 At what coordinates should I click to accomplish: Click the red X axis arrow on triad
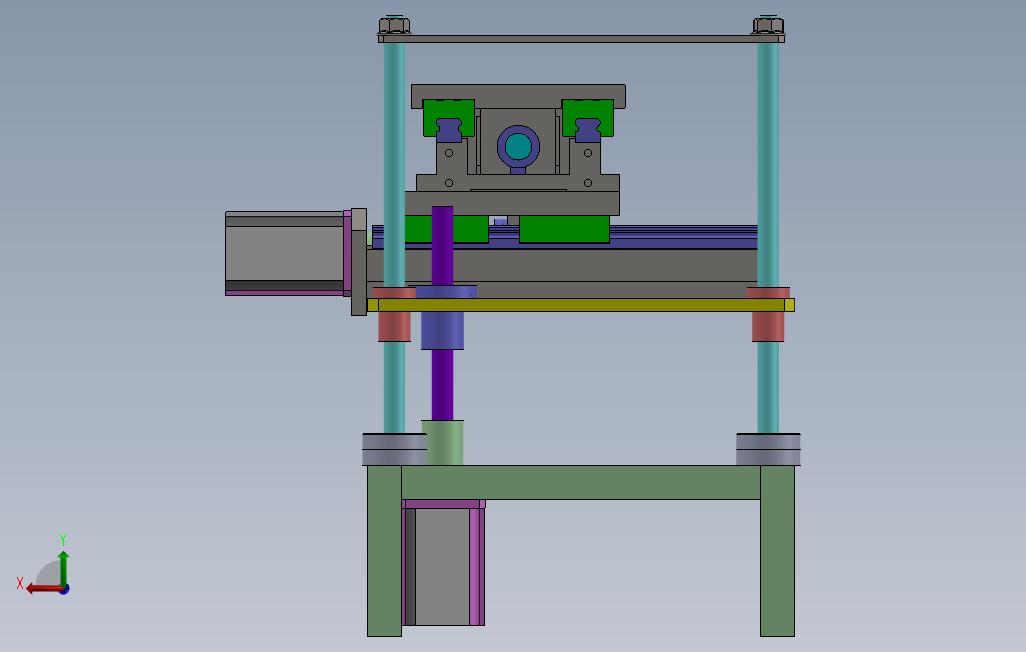(x=44, y=589)
